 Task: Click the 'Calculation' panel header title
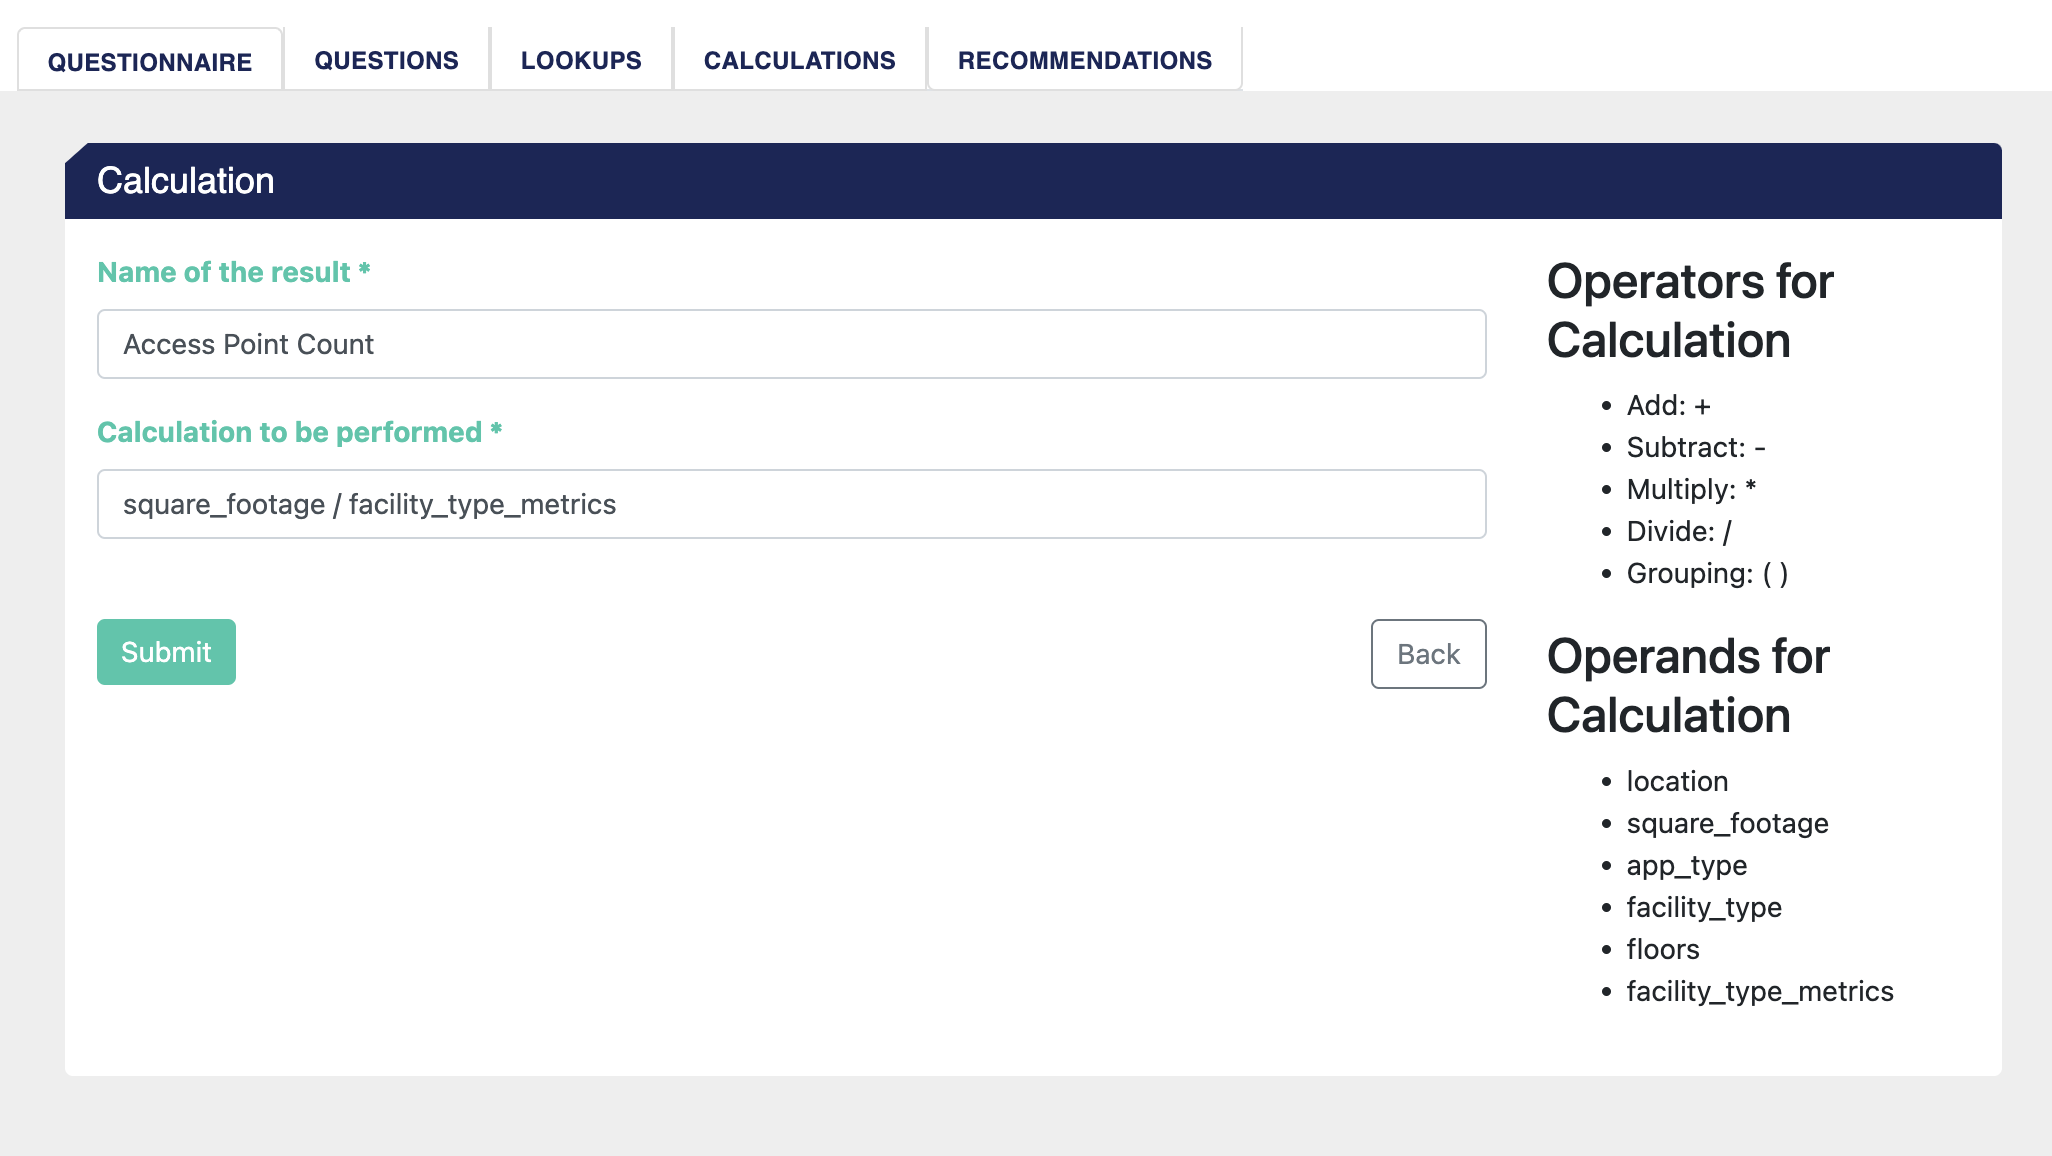[185, 181]
